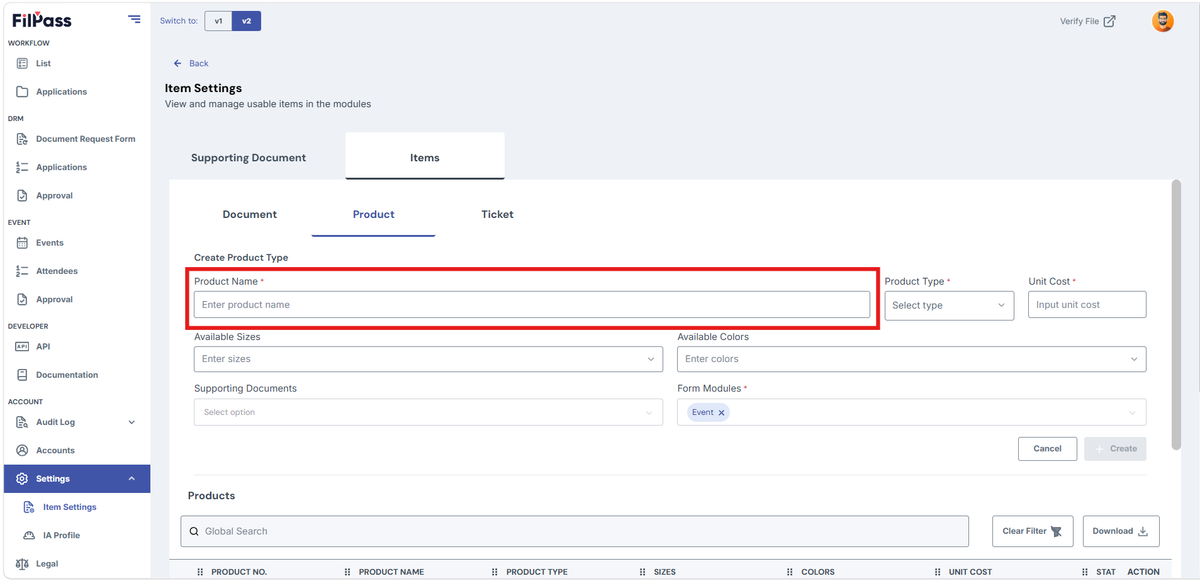Remove the Event tag from Form Modules
Screen dimensions: 1200x580
tap(721, 412)
